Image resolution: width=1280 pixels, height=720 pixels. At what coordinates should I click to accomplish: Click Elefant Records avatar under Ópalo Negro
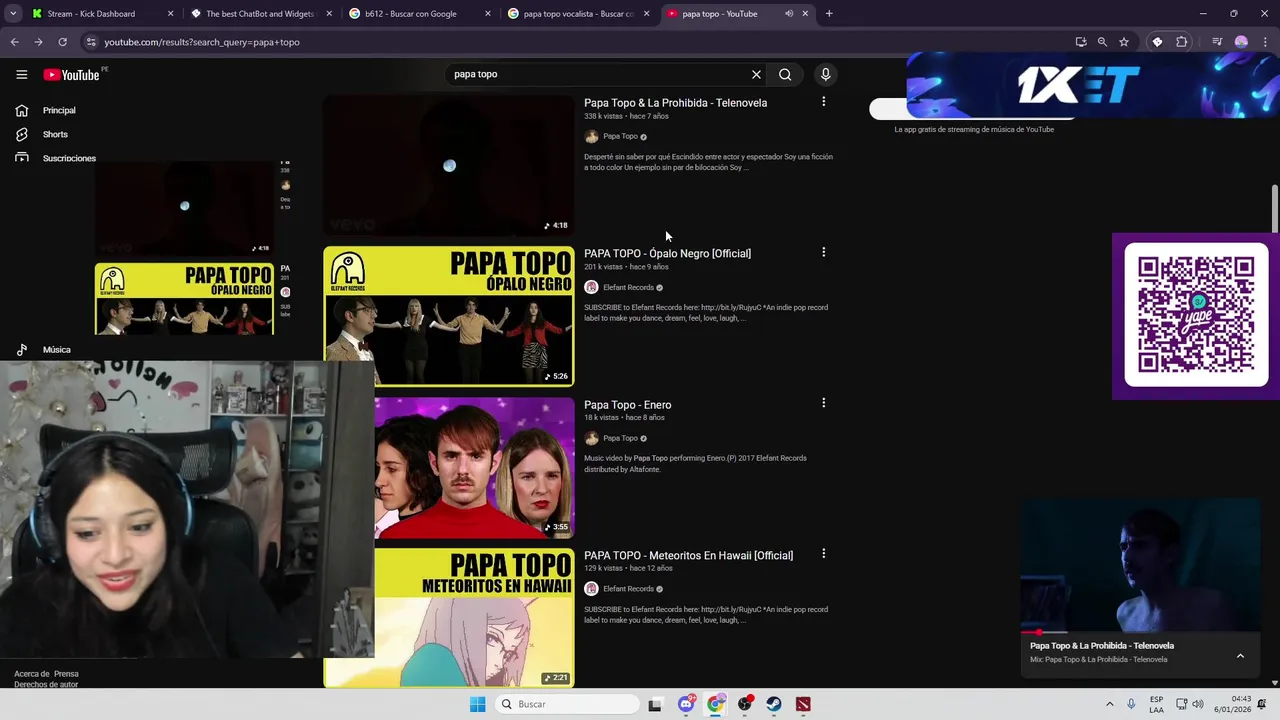pyautogui.click(x=591, y=287)
